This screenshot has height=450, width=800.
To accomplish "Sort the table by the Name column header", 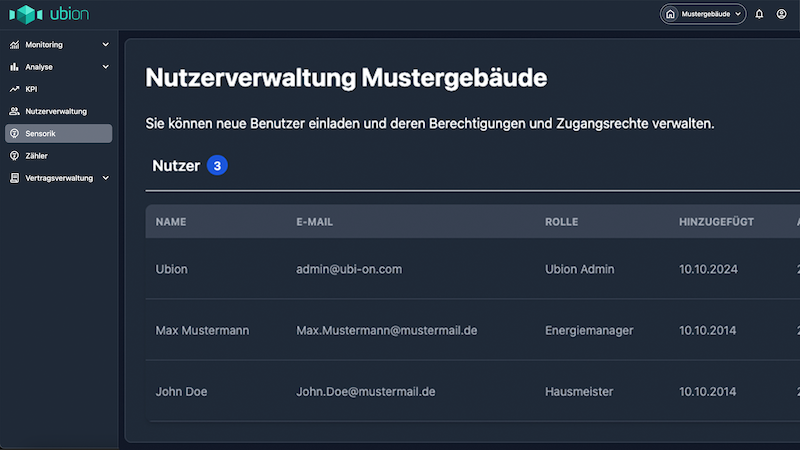I will click(171, 221).
